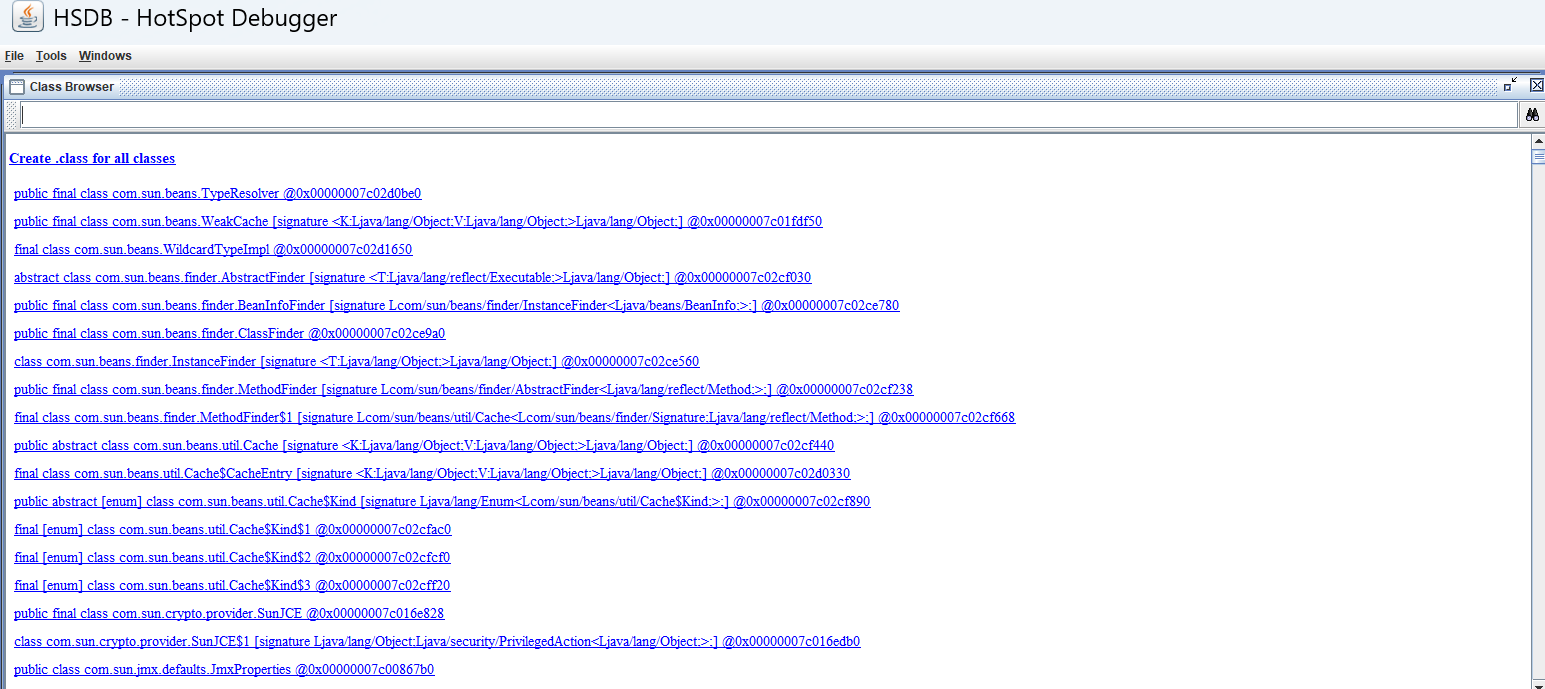
Task: Open public abstract enum Cache$Kind link
Action: (442, 502)
